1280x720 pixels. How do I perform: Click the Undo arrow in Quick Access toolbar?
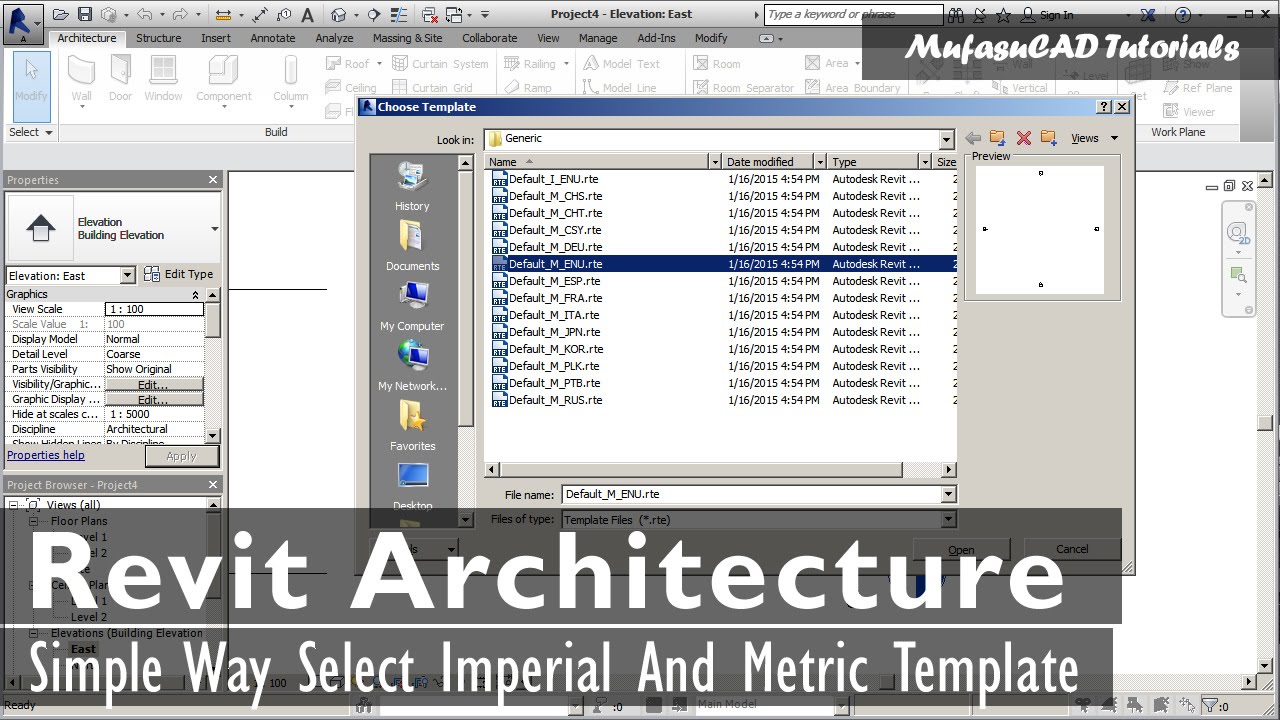[x=144, y=15]
